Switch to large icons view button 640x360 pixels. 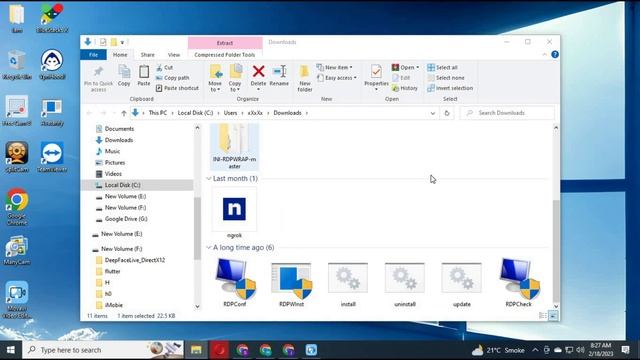[553, 316]
